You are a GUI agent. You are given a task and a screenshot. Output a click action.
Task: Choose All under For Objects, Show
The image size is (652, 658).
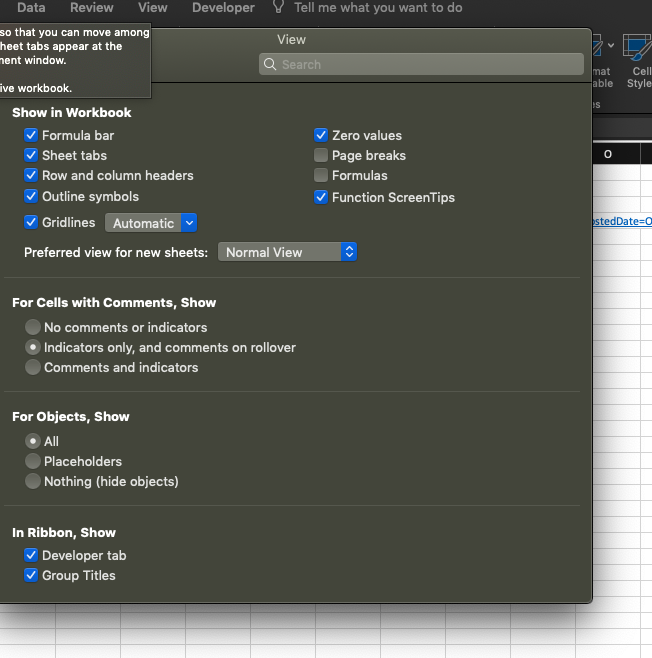coord(33,441)
